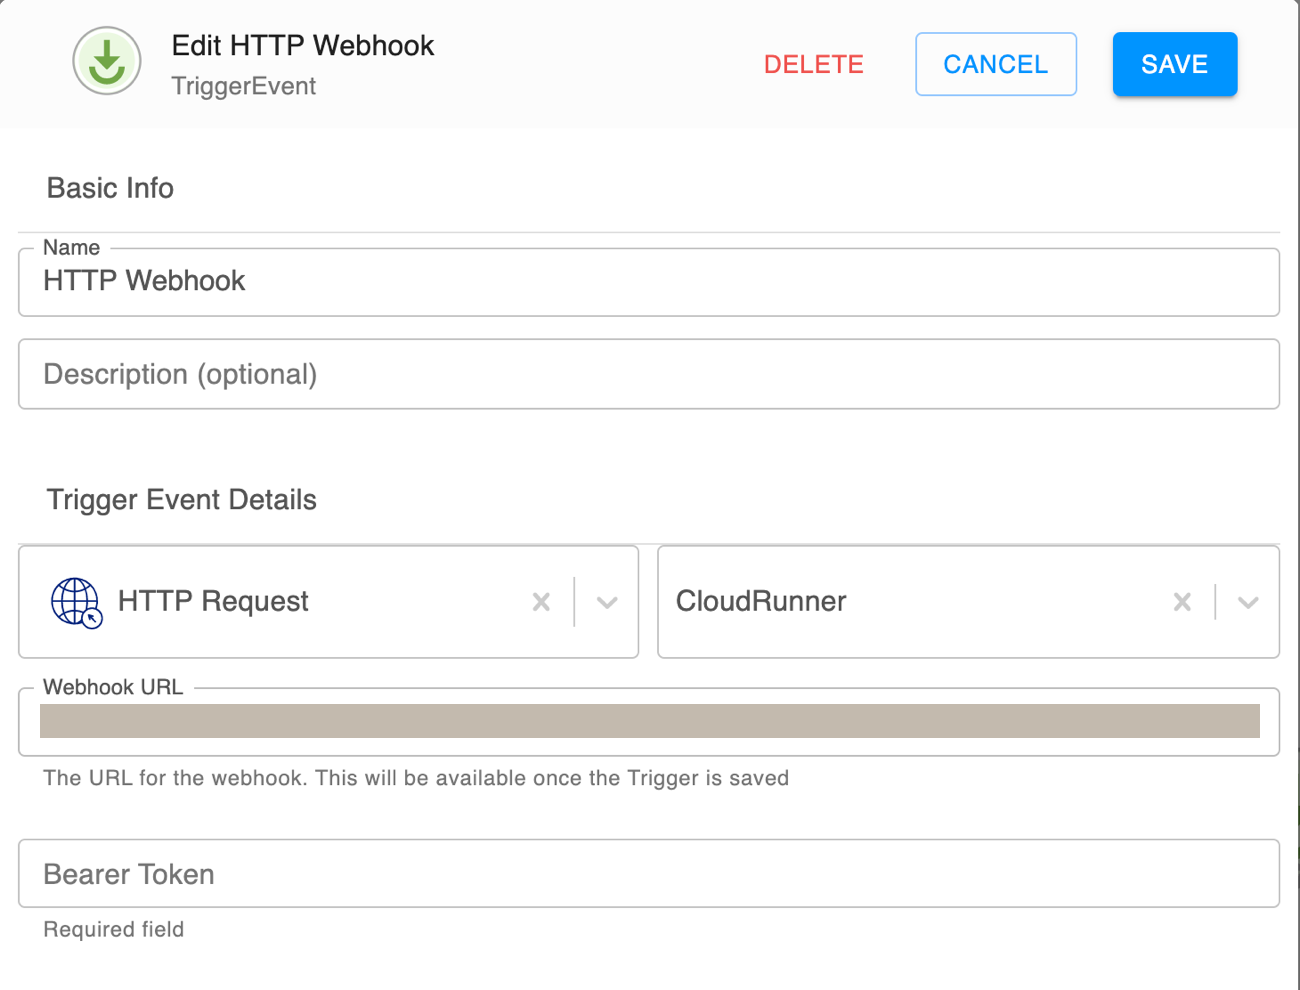Click the TriggerEvent subtitle text

pyautogui.click(x=244, y=87)
